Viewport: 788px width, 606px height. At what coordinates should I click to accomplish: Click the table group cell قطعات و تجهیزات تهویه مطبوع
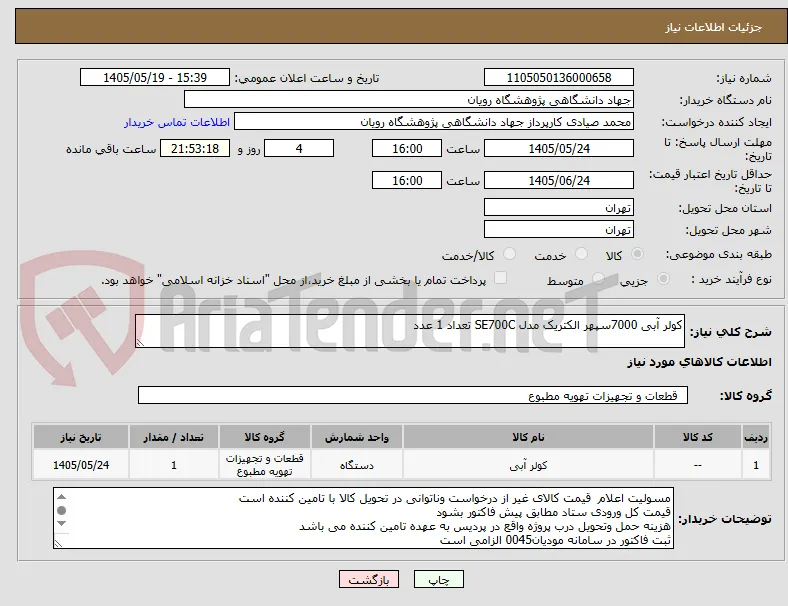click(x=265, y=465)
